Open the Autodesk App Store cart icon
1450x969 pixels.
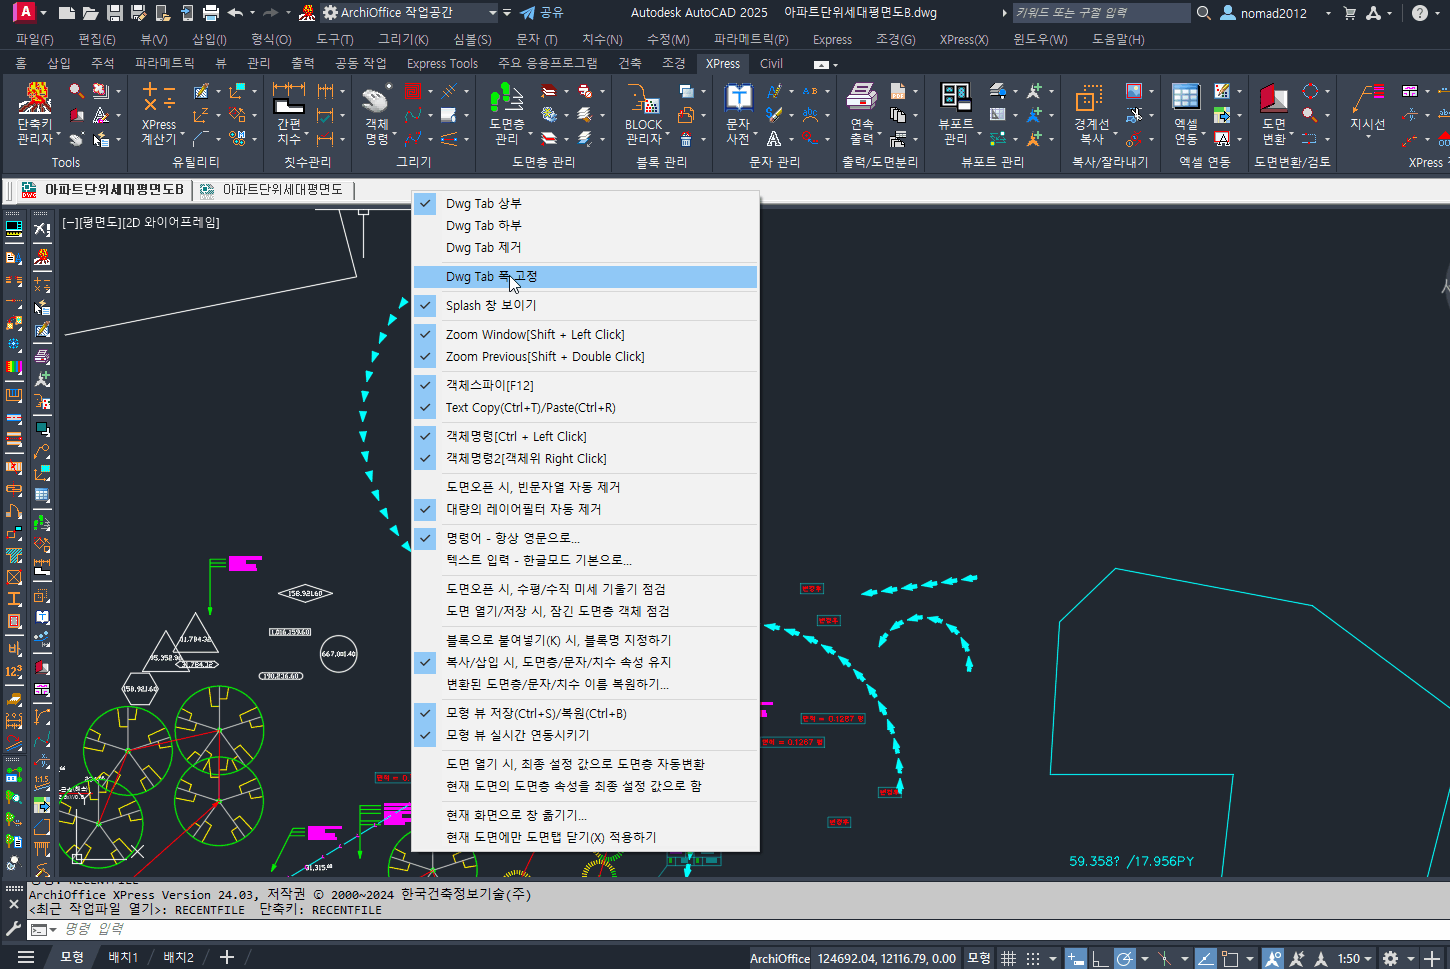[x=1350, y=13]
